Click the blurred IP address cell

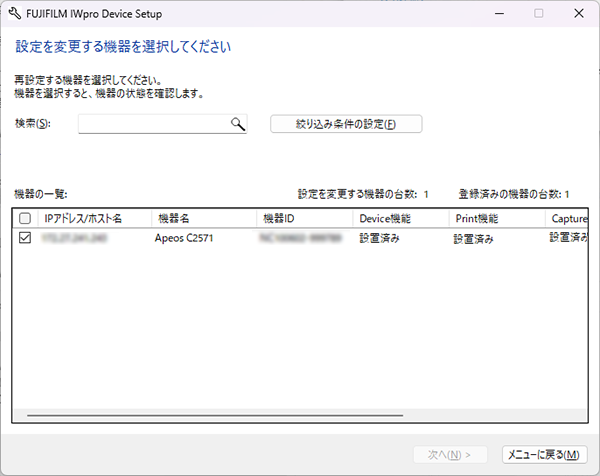click(x=74, y=238)
